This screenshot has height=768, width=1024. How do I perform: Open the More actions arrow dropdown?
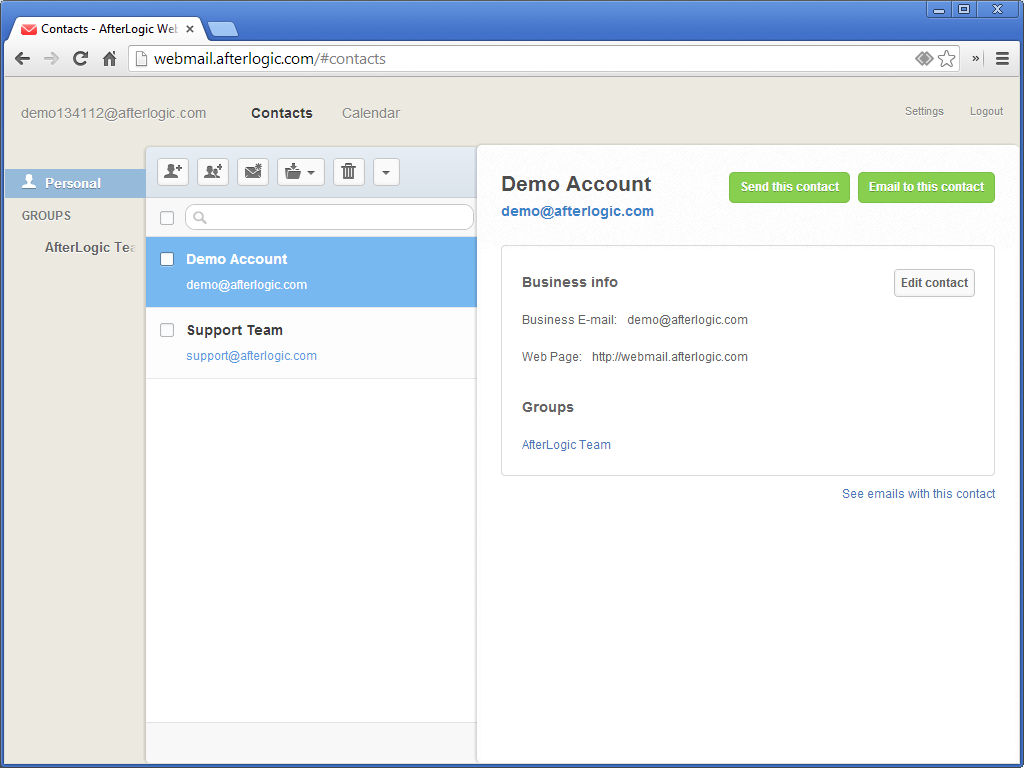[386, 172]
